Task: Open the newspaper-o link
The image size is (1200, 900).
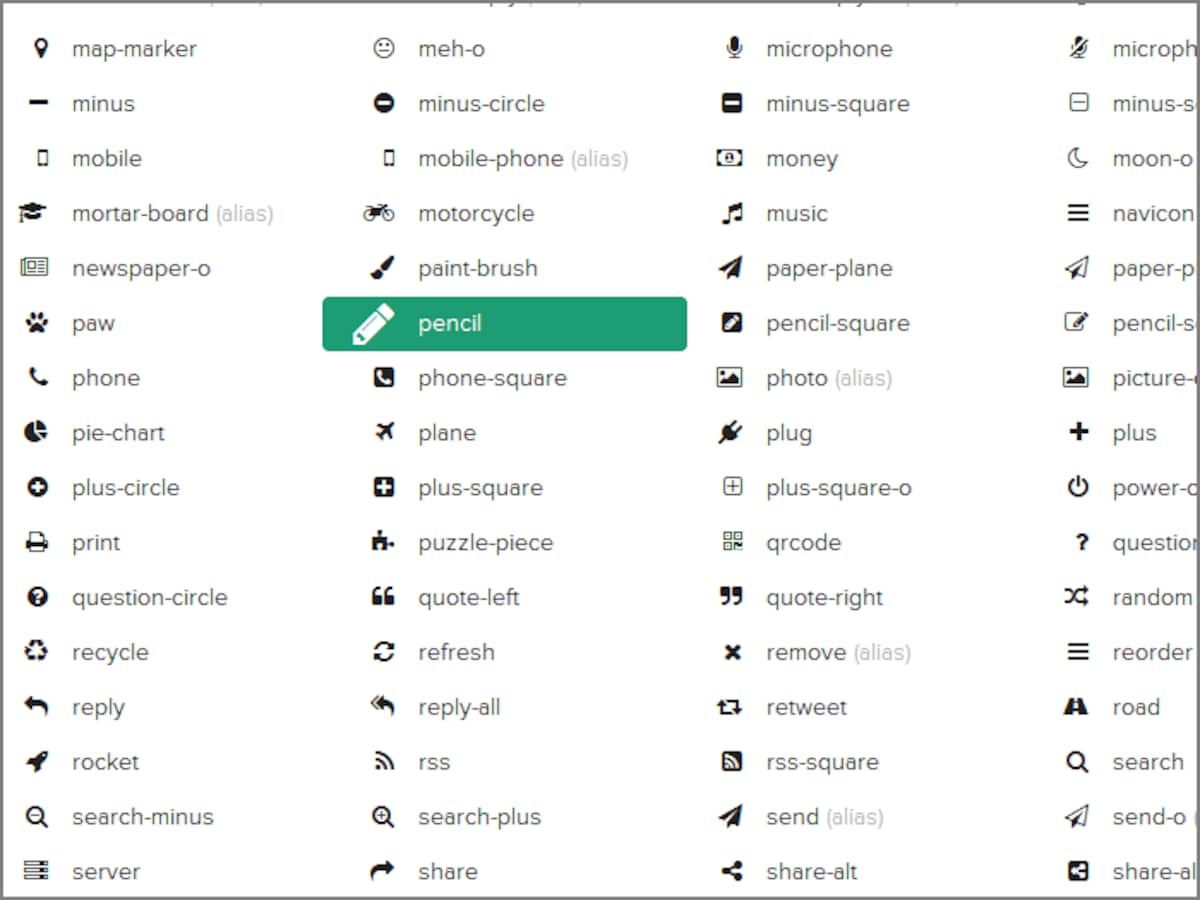Action: (x=141, y=268)
